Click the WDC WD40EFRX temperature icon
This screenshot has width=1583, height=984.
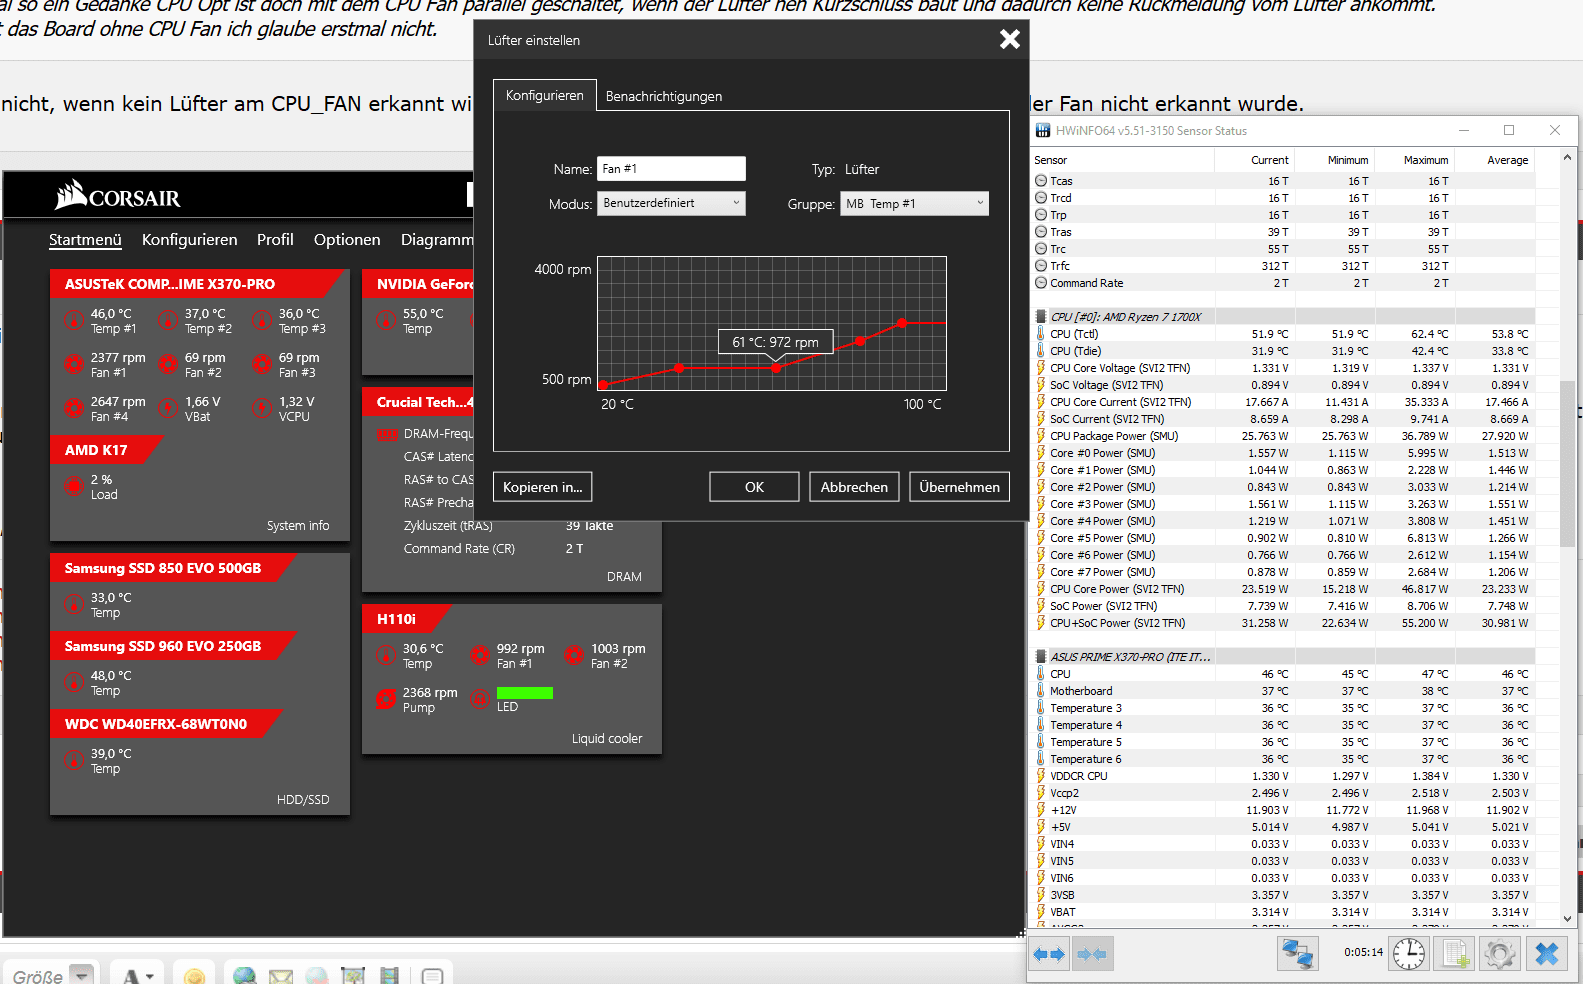pos(73,760)
